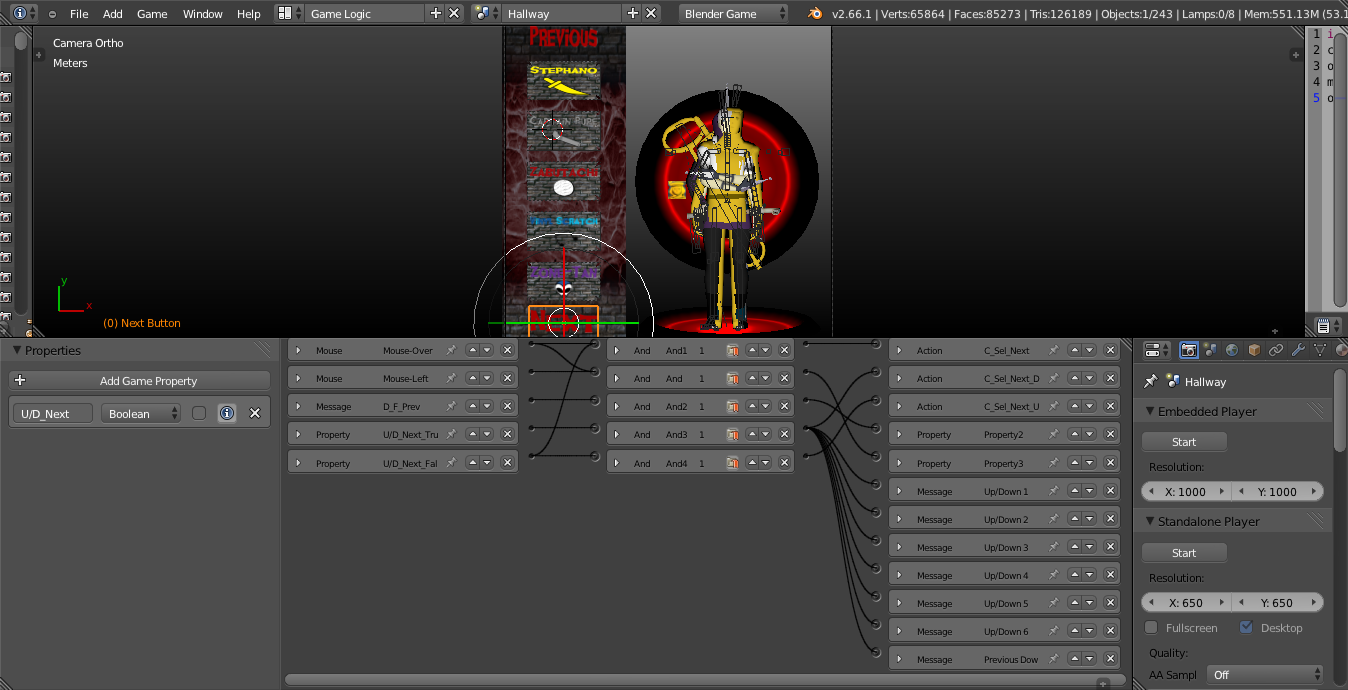This screenshot has width=1348, height=690.
Task: Click the Embedded Player X: 1000 field
Action: click(x=1186, y=491)
